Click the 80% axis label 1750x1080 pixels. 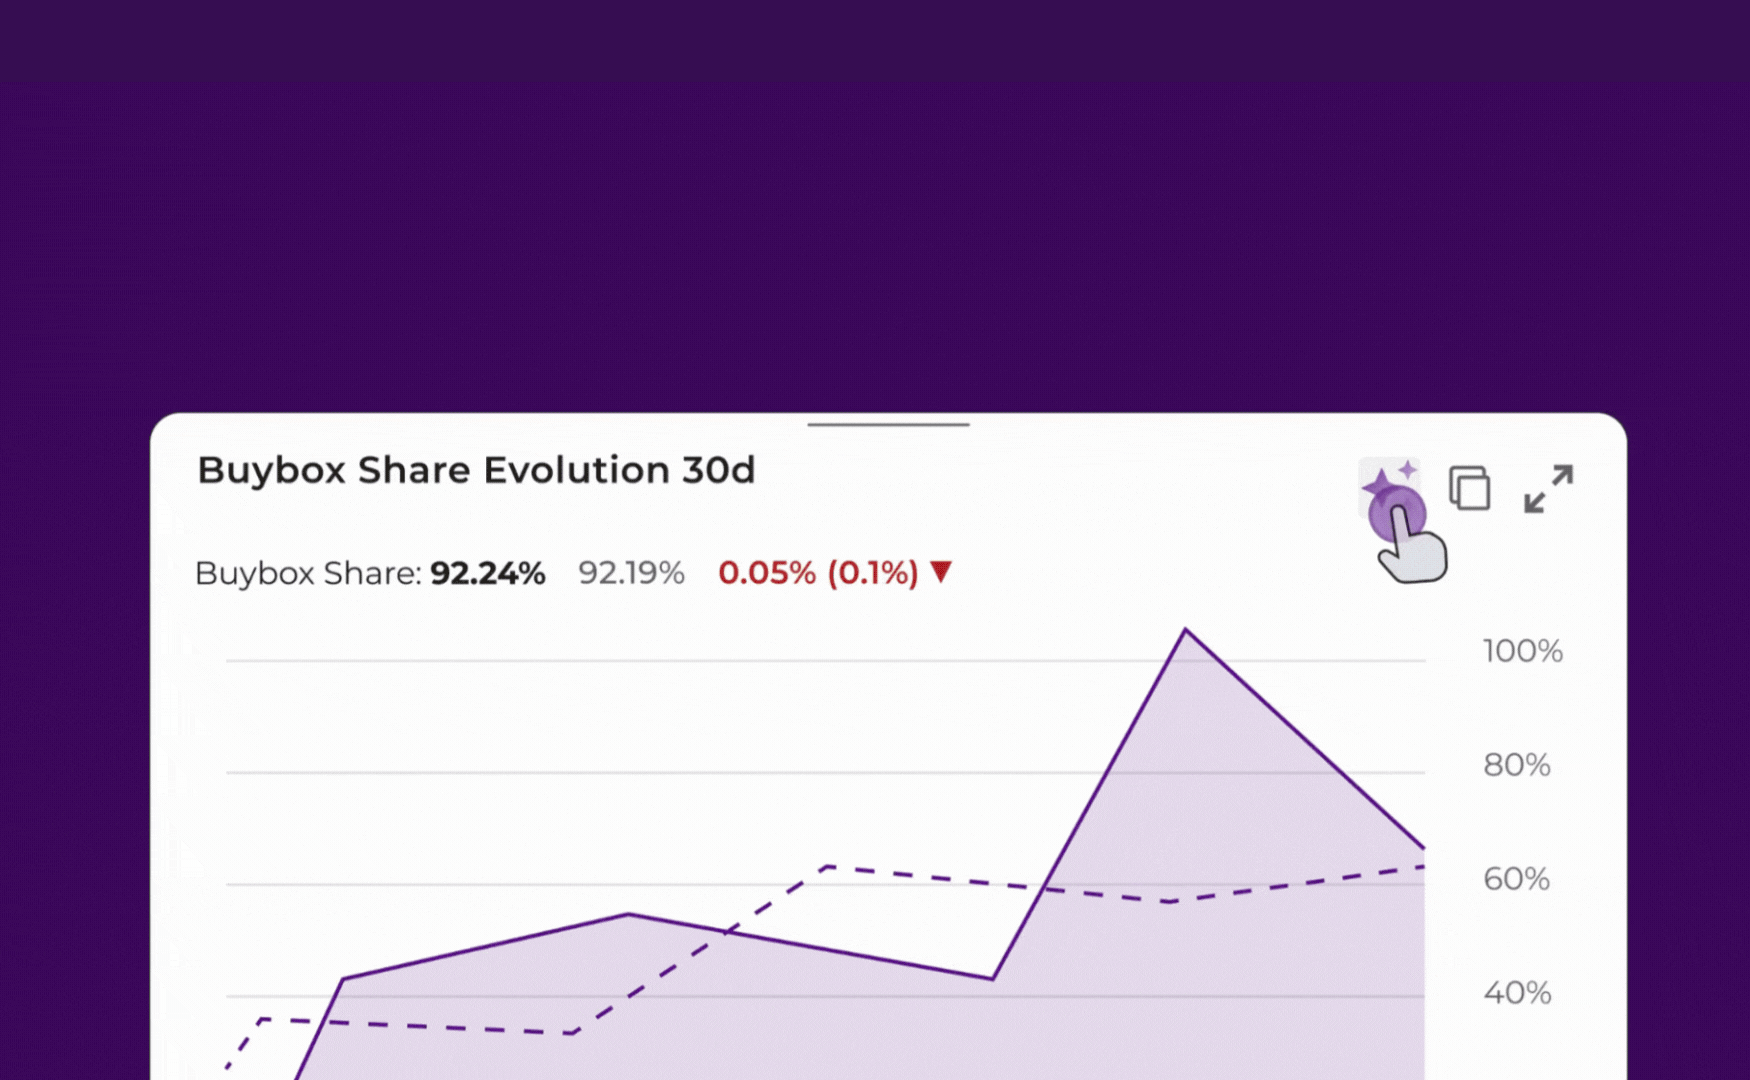(x=1516, y=765)
